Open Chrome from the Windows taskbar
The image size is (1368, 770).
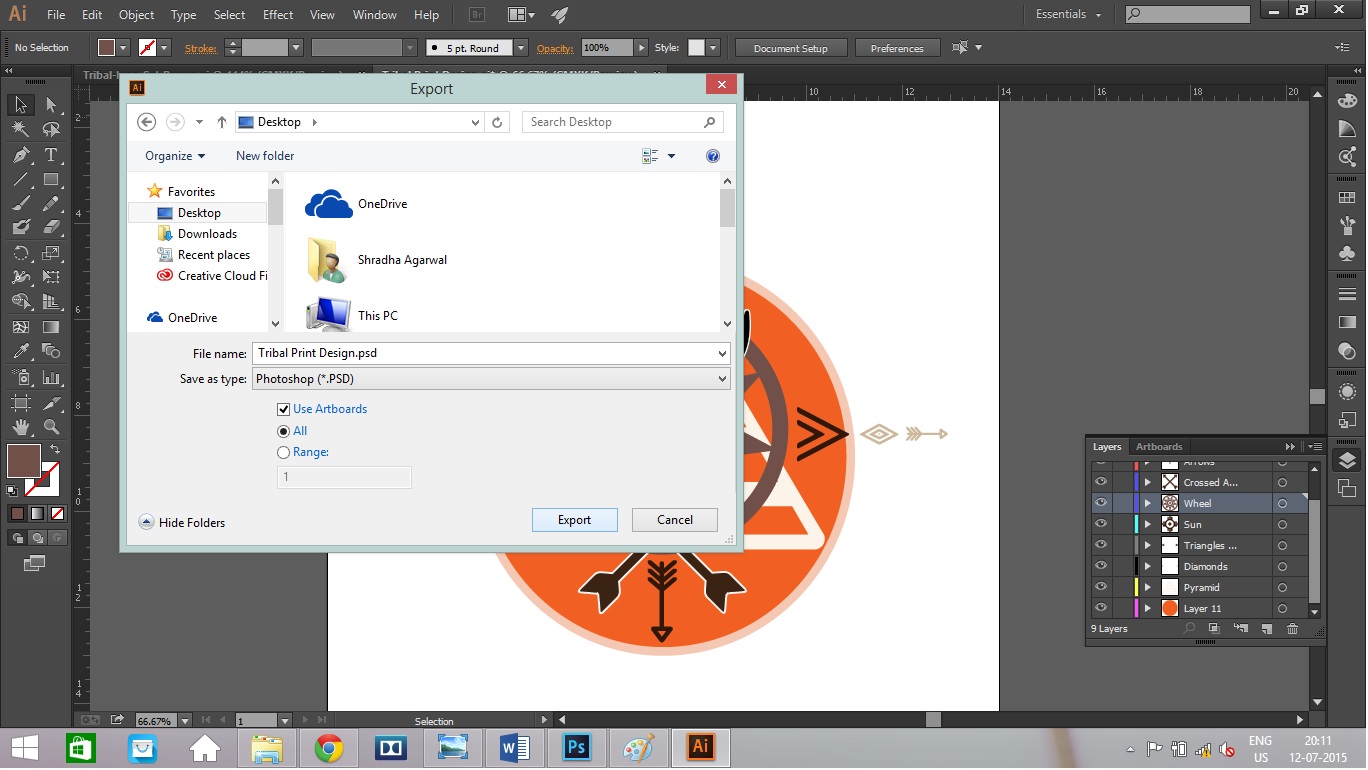329,747
